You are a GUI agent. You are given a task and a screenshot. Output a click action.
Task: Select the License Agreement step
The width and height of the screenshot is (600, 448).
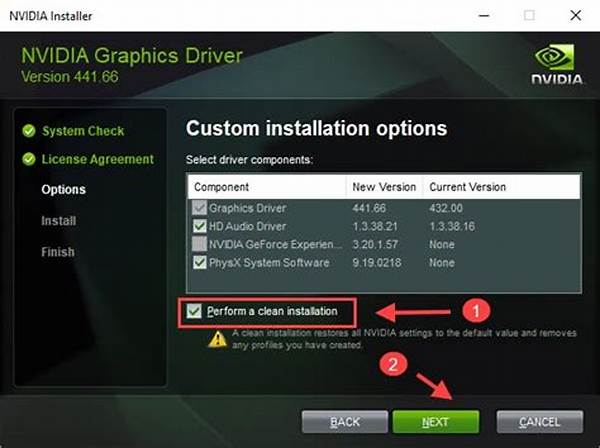(98, 159)
